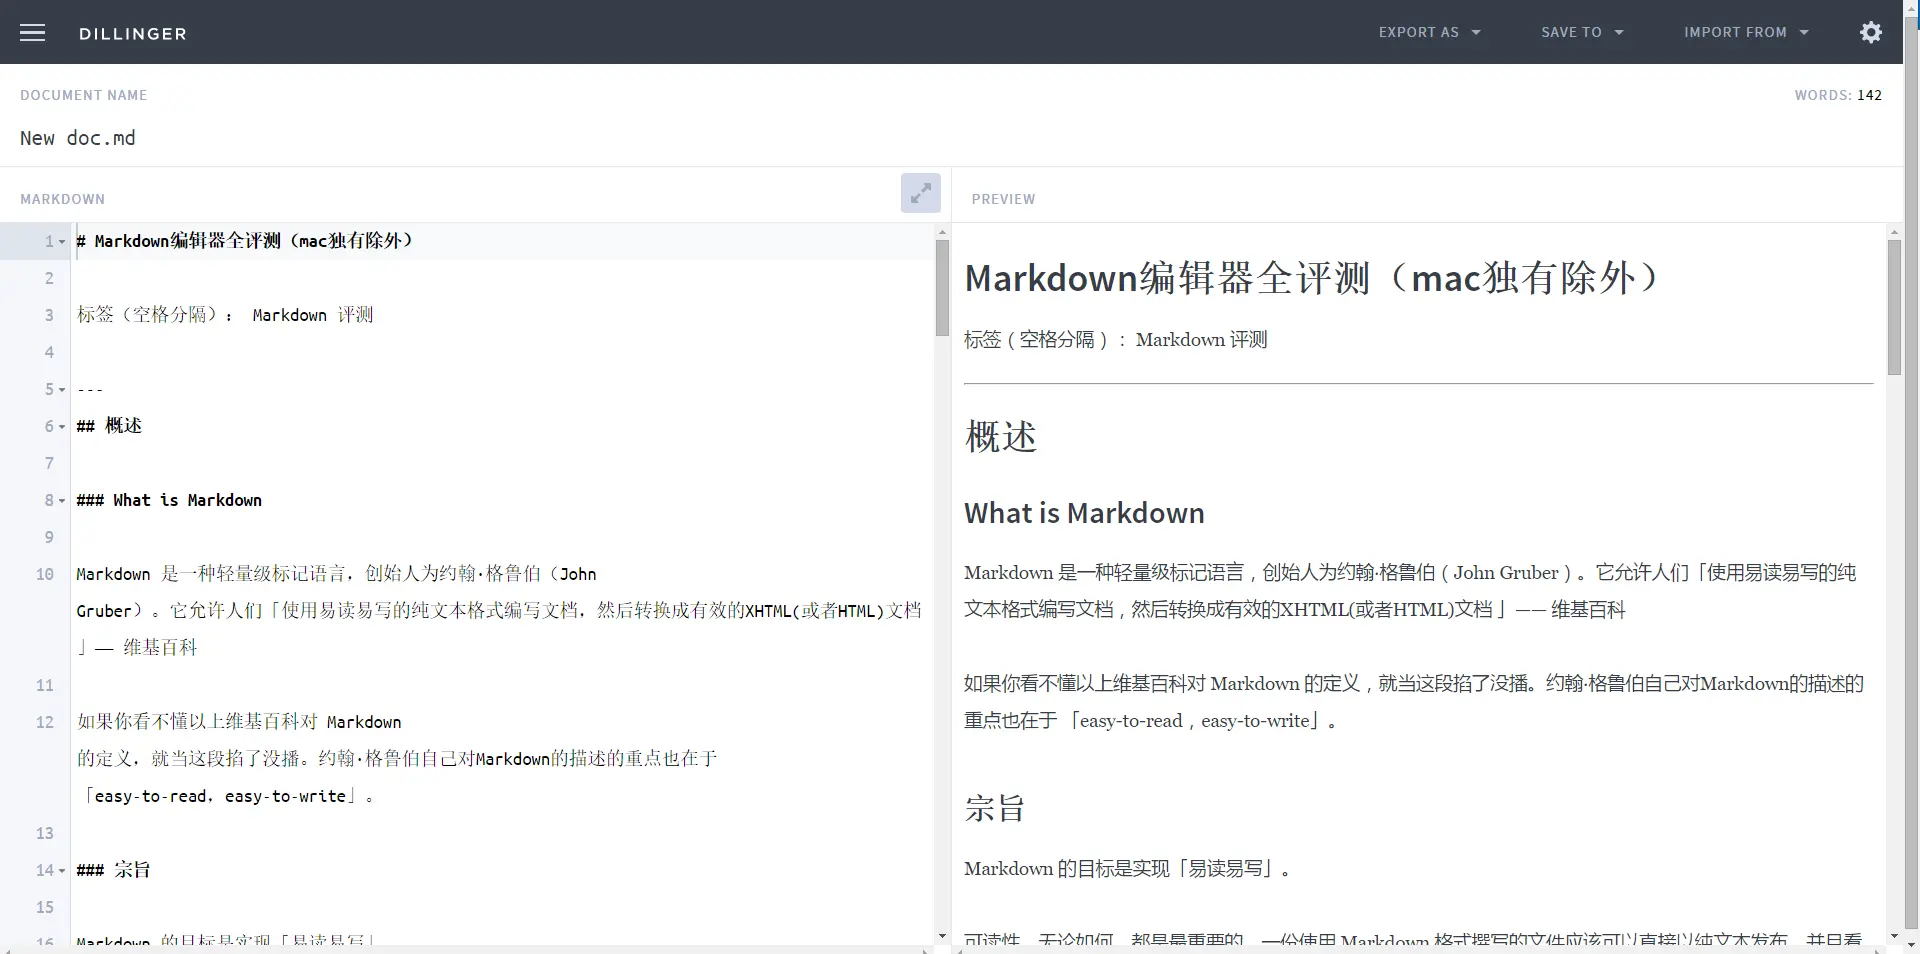The width and height of the screenshot is (1920, 954).
Task: Click editor line '### What is Markdown'
Action: 169,500
